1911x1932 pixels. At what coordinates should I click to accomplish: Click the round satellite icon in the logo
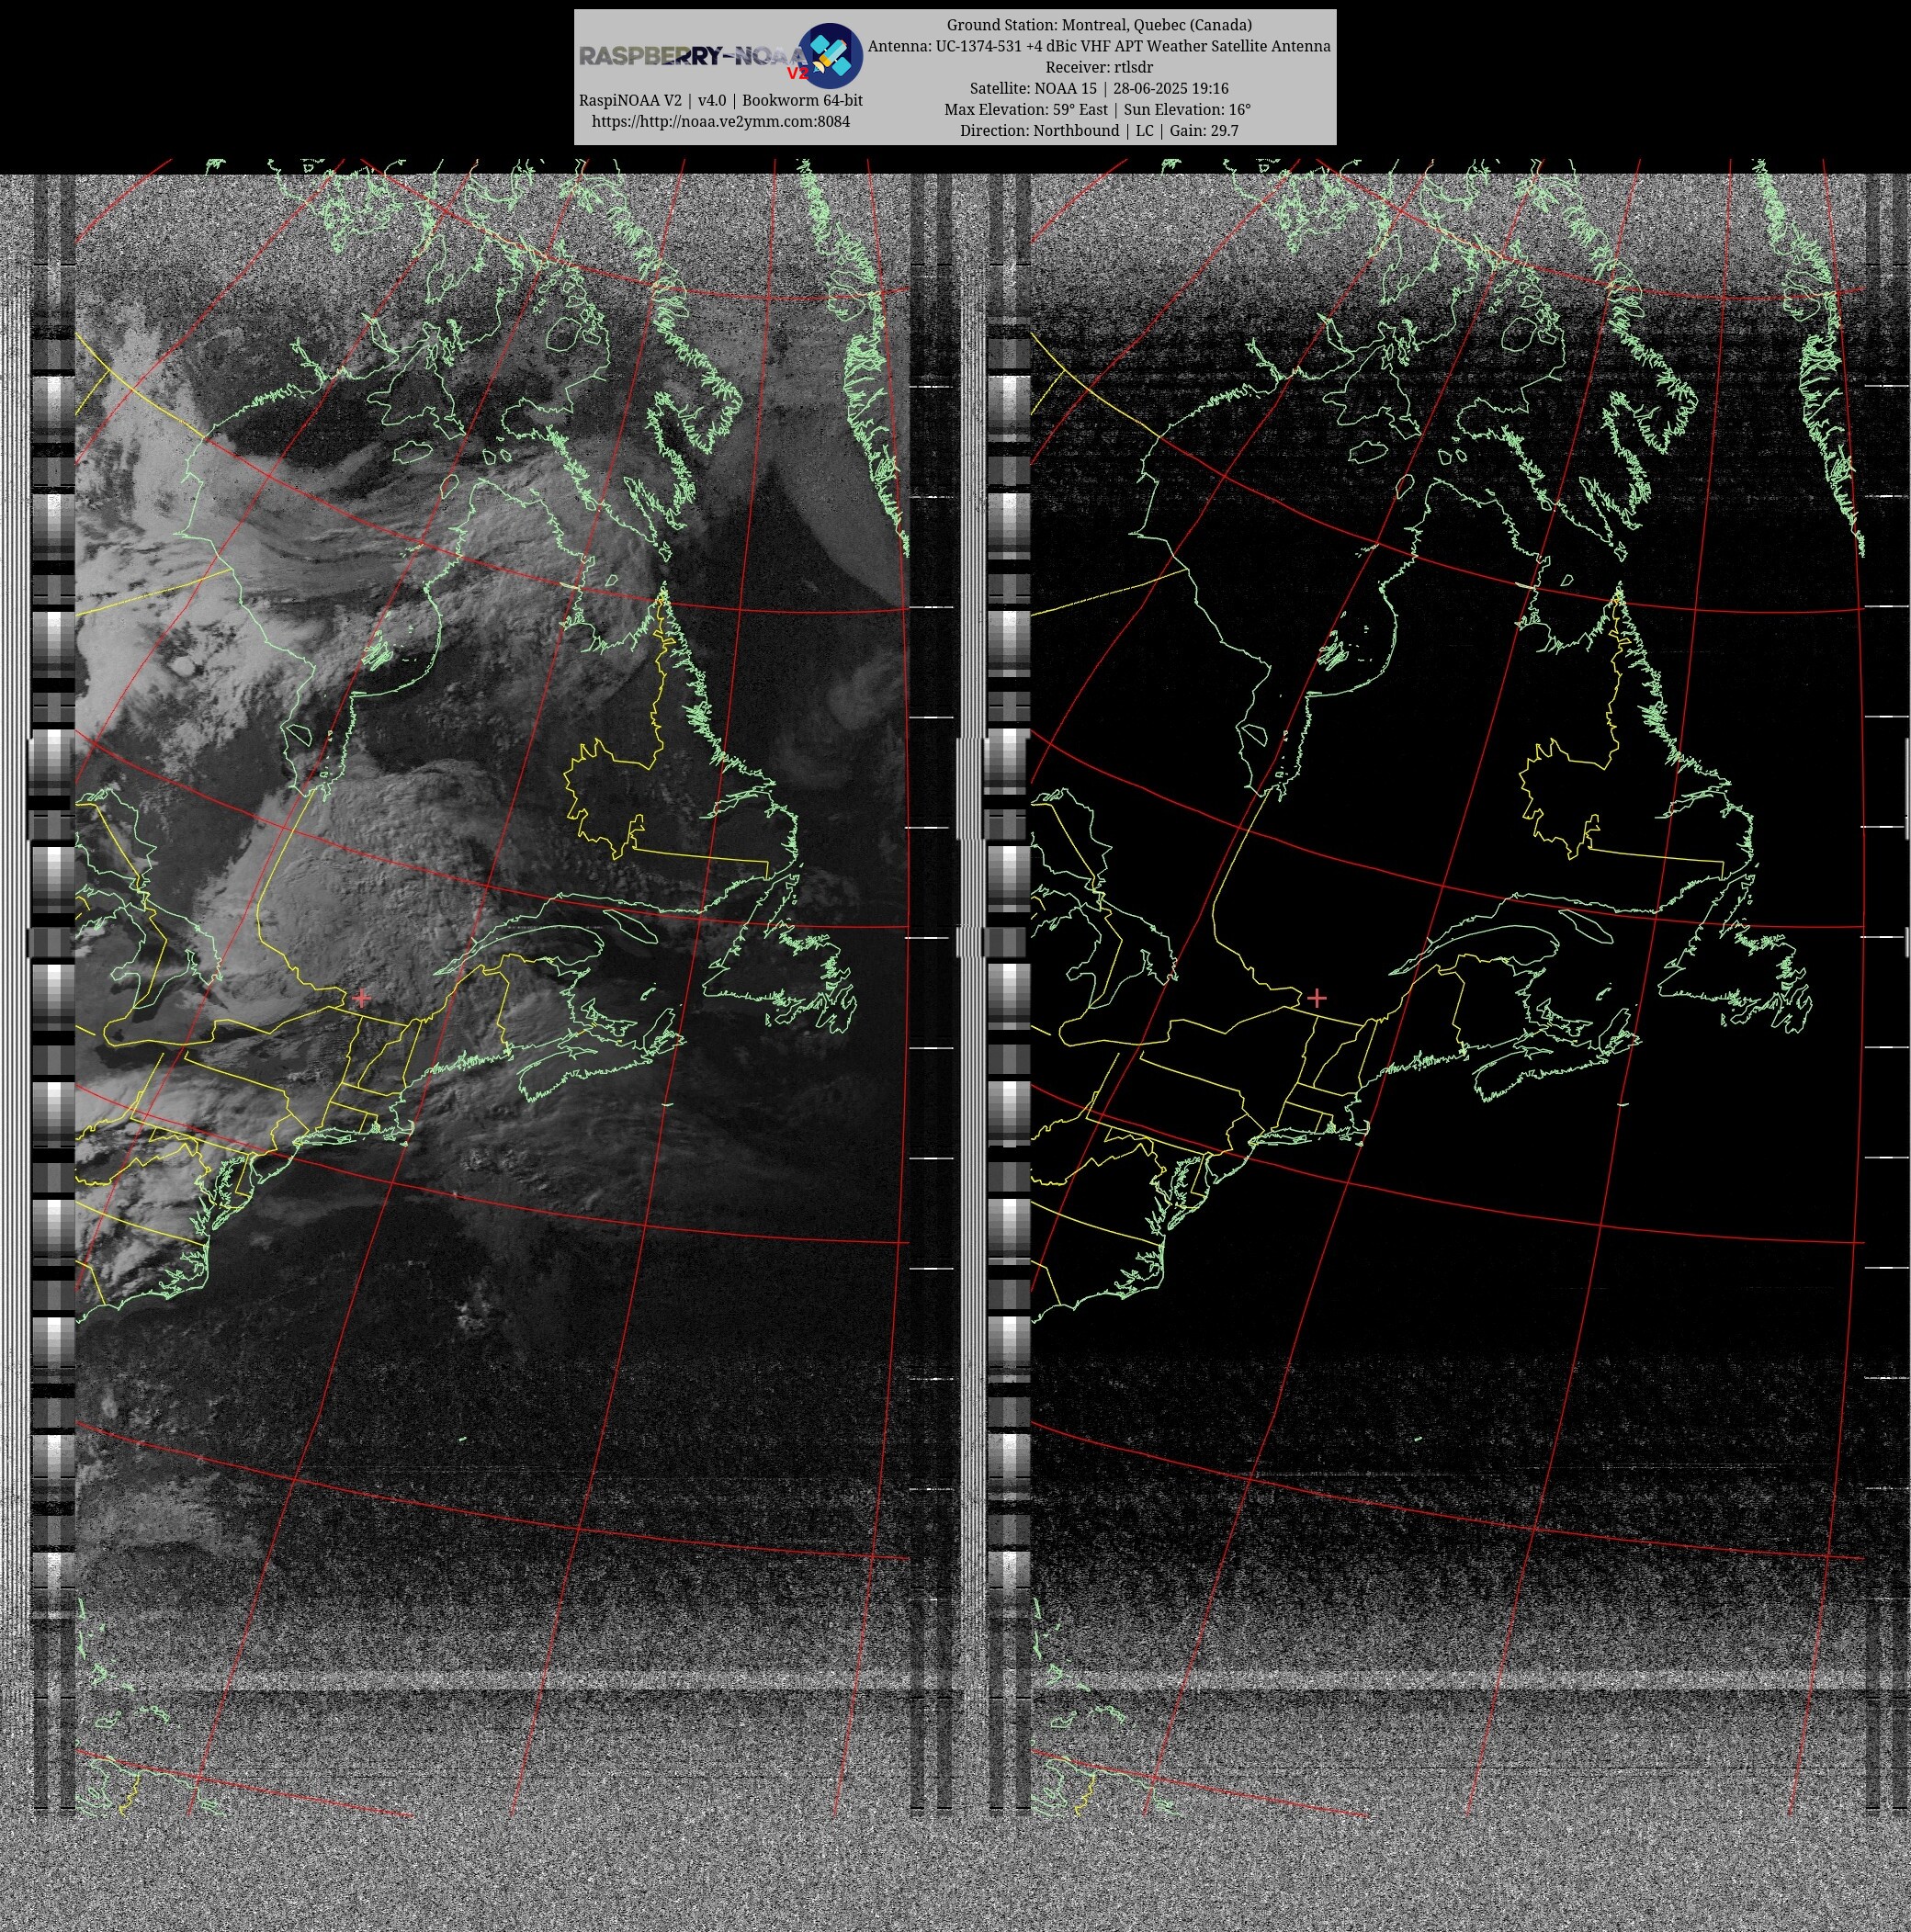tap(830, 55)
